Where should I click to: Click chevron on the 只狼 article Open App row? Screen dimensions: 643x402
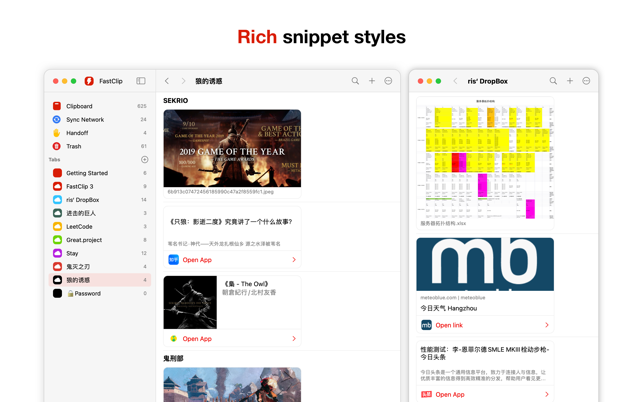[294, 260]
